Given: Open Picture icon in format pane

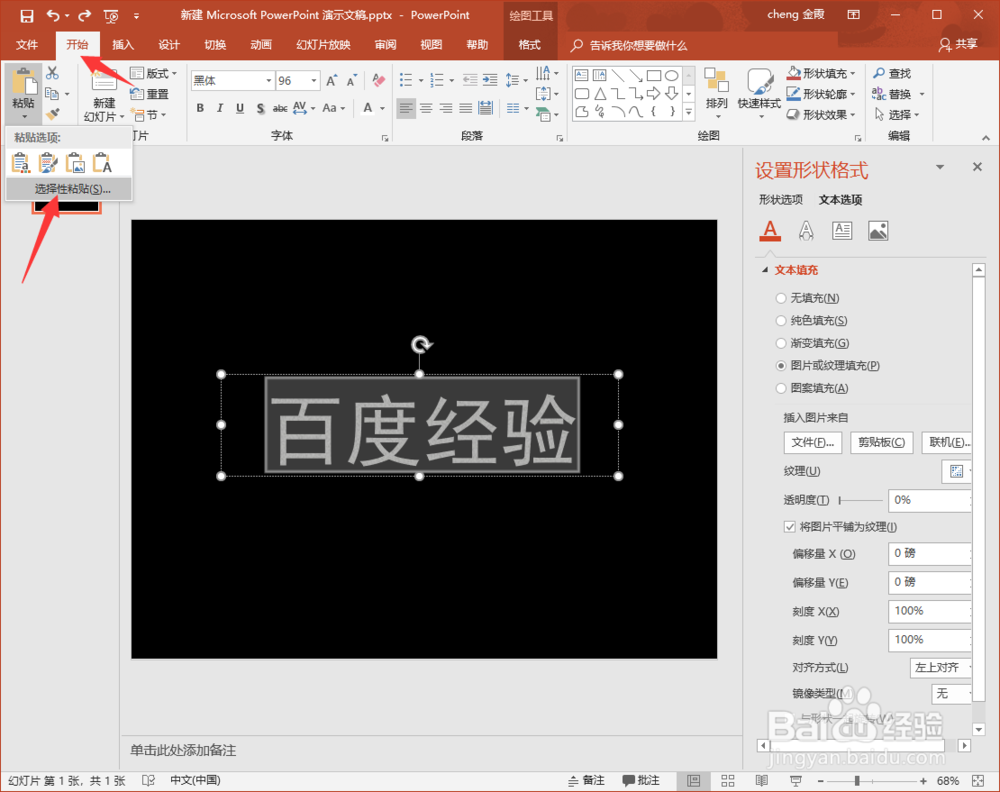Looking at the screenshot, I should 878,230.
